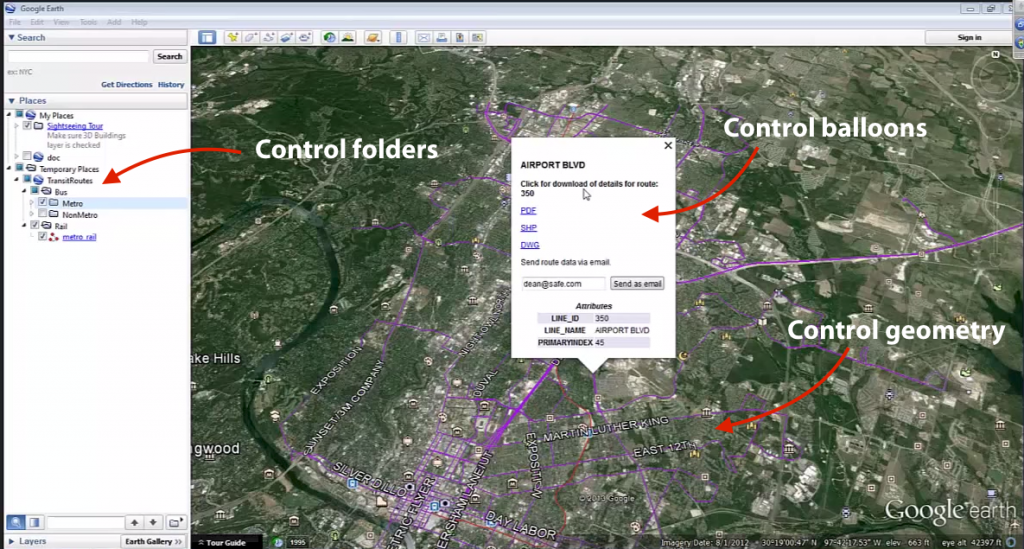
Task: Toggle the My Places checkbox
Action: [x=20, y=115]
